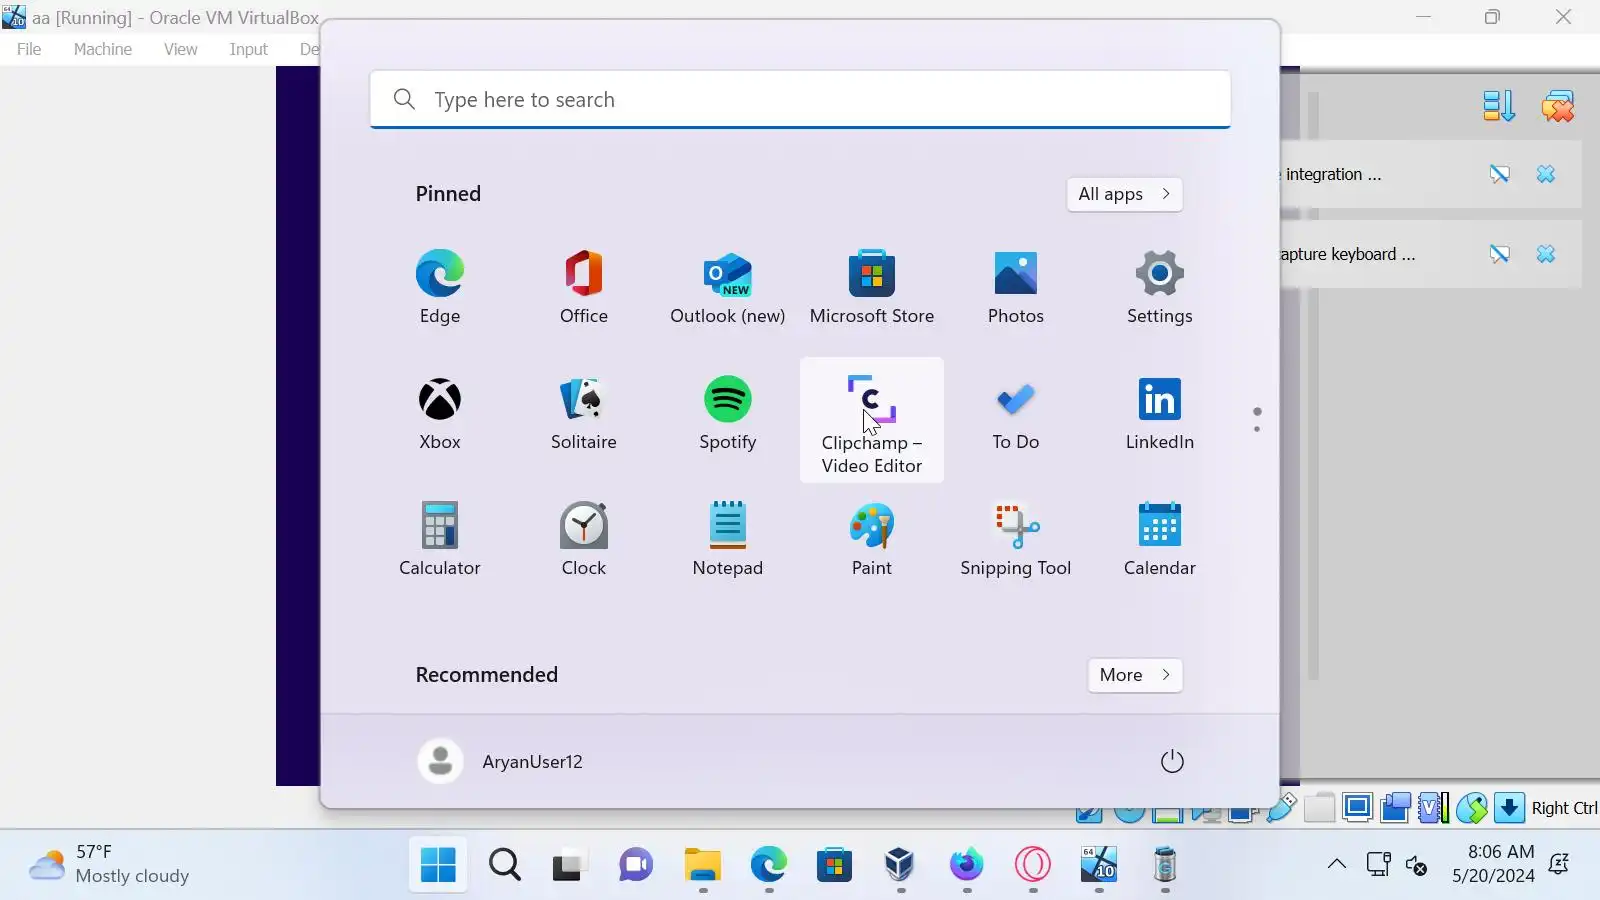This screenshot has width=1600, height=900.
Task: Click the mouse integration status icon
Action: coord(1471,807)
